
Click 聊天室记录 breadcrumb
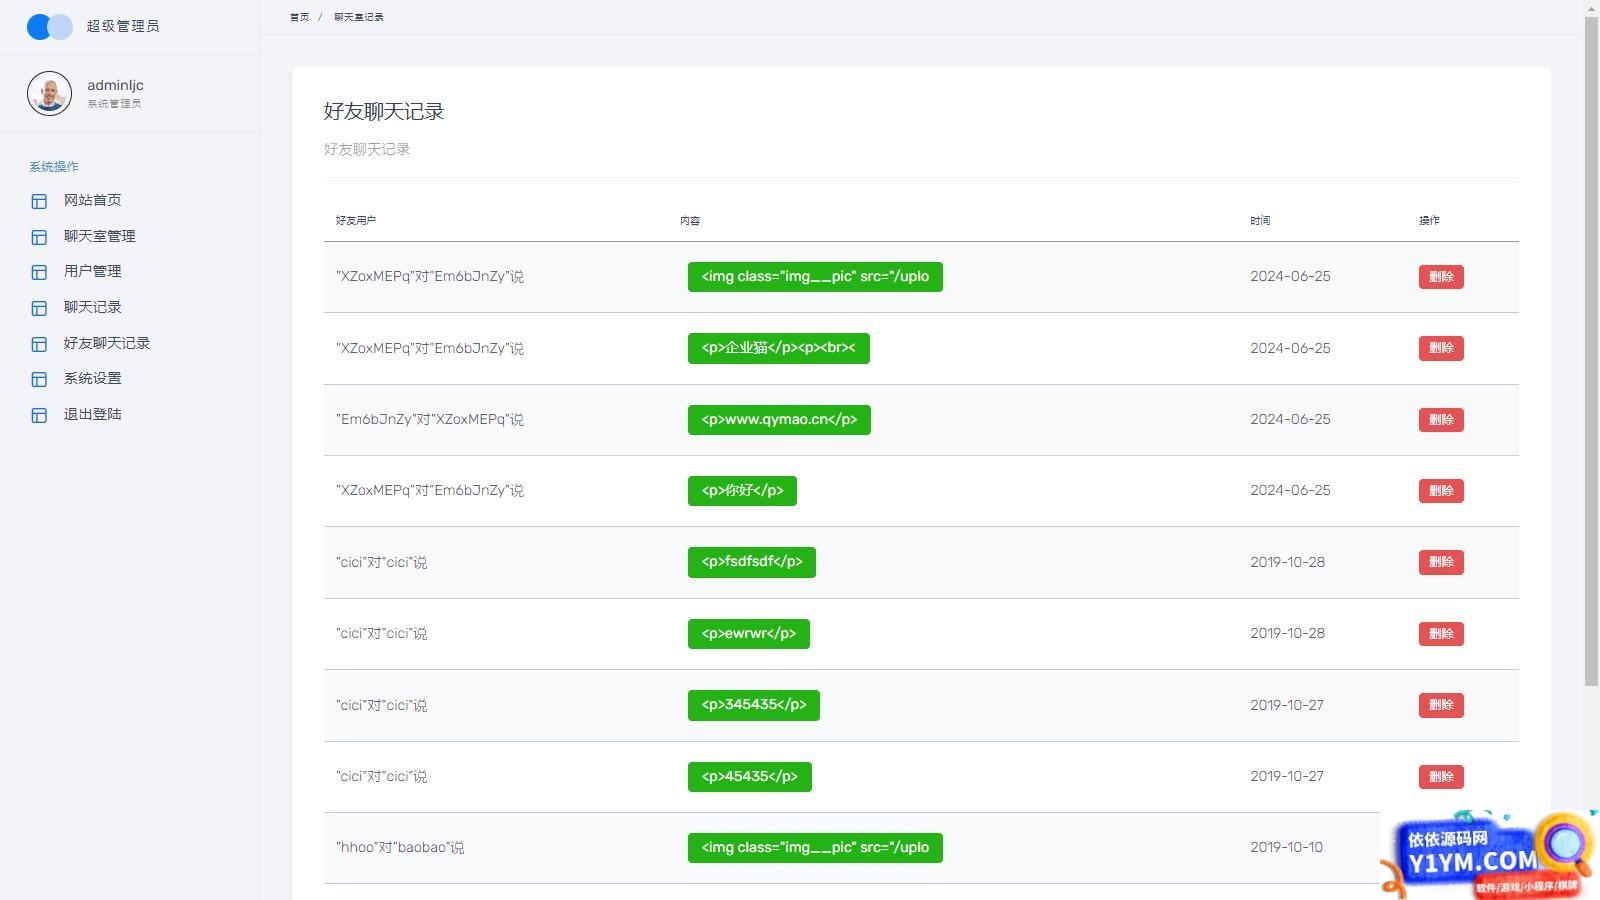click(x=359, y=17)
